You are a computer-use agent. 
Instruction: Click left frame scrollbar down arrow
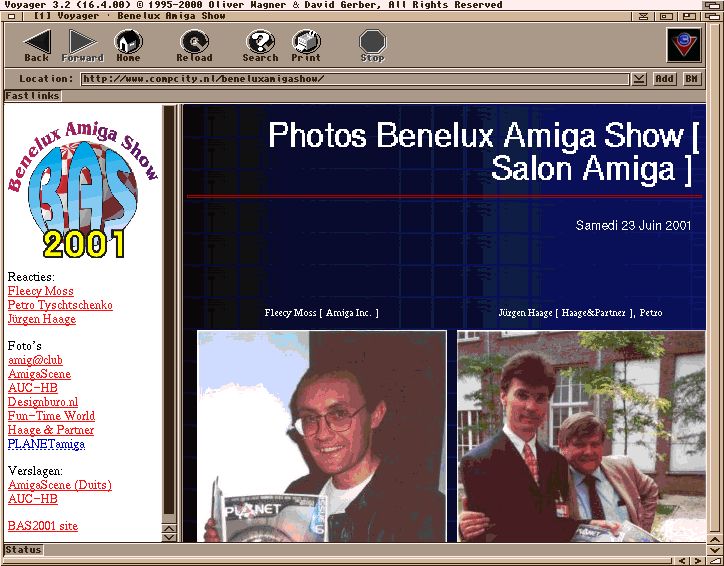[x=169, y=537]
